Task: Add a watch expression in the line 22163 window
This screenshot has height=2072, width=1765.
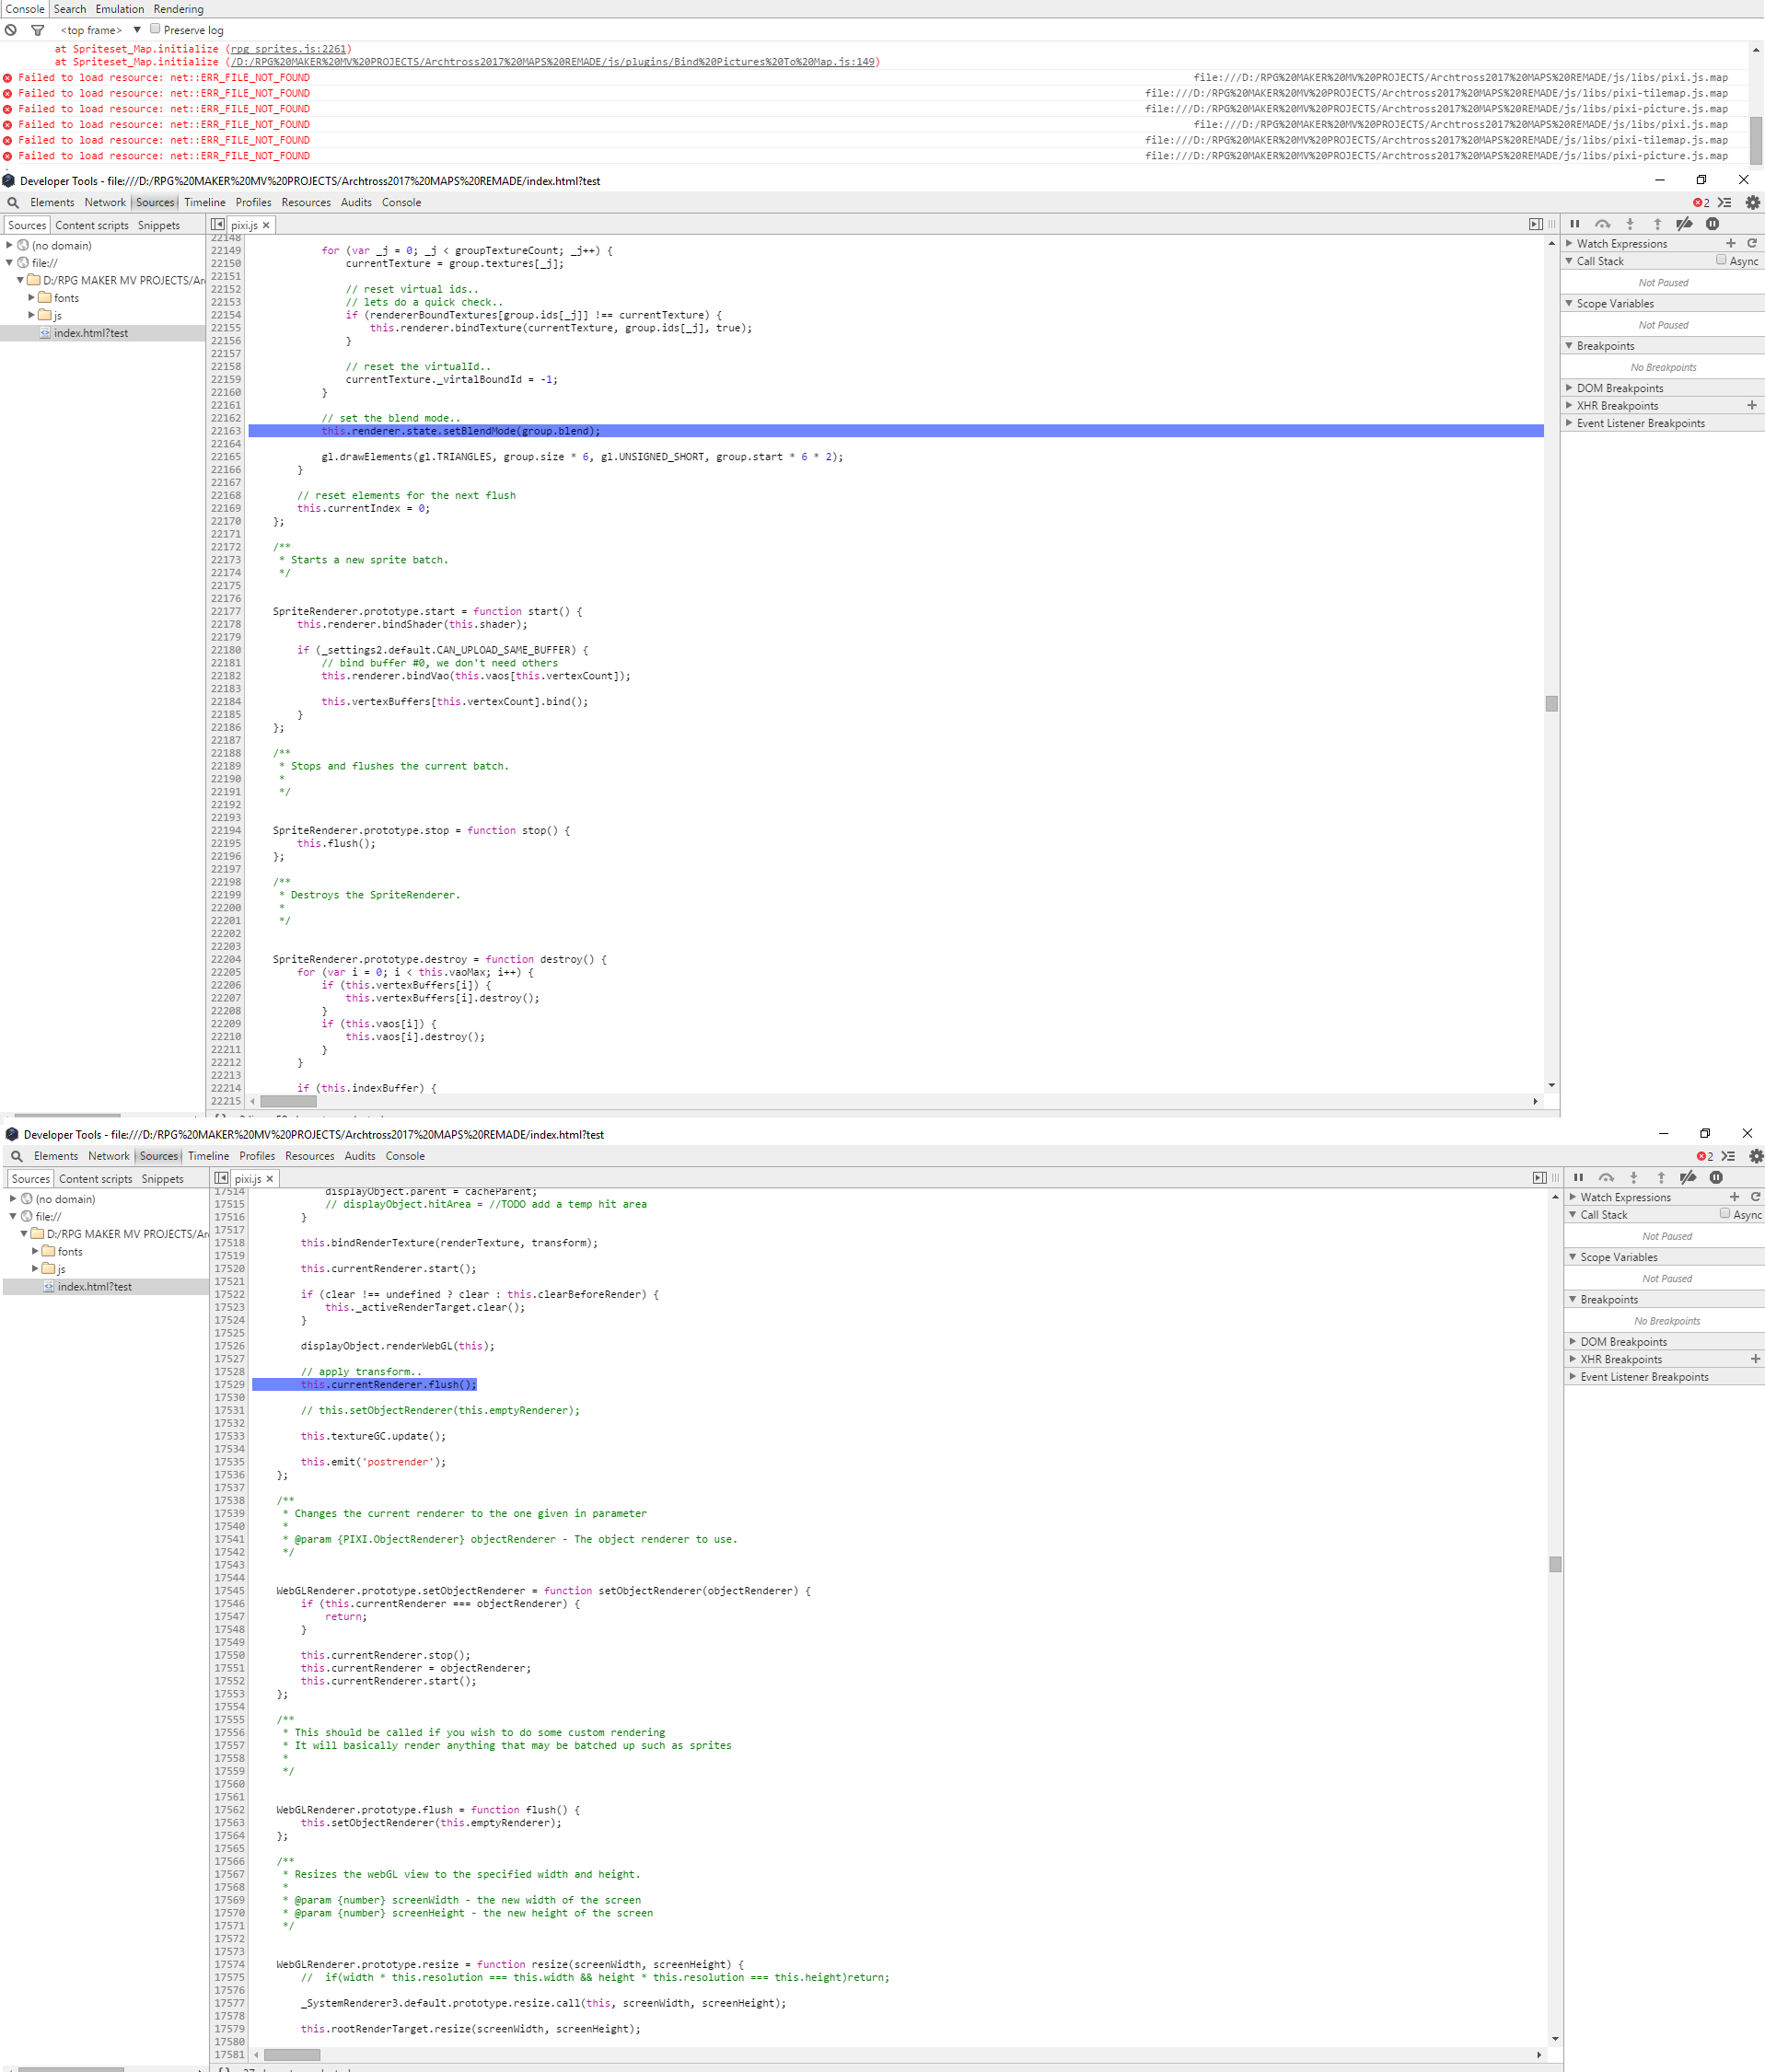Action: coord(1731,244)
